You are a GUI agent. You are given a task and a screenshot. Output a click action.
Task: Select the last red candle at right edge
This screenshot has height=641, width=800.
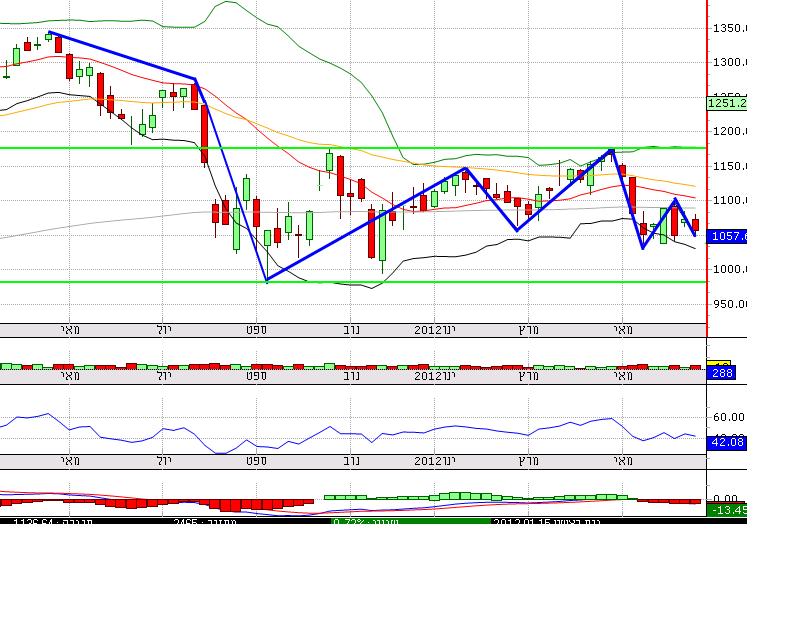[x=696, y=227]
